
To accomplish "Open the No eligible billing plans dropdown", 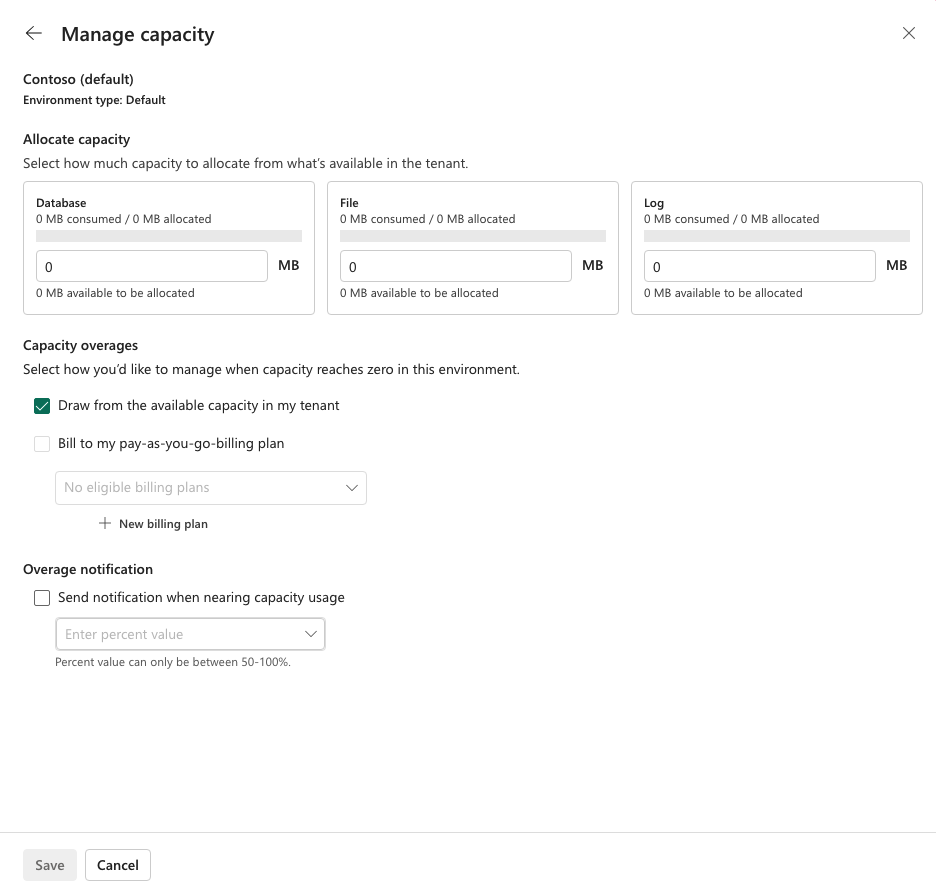I will tap(210, 487).
